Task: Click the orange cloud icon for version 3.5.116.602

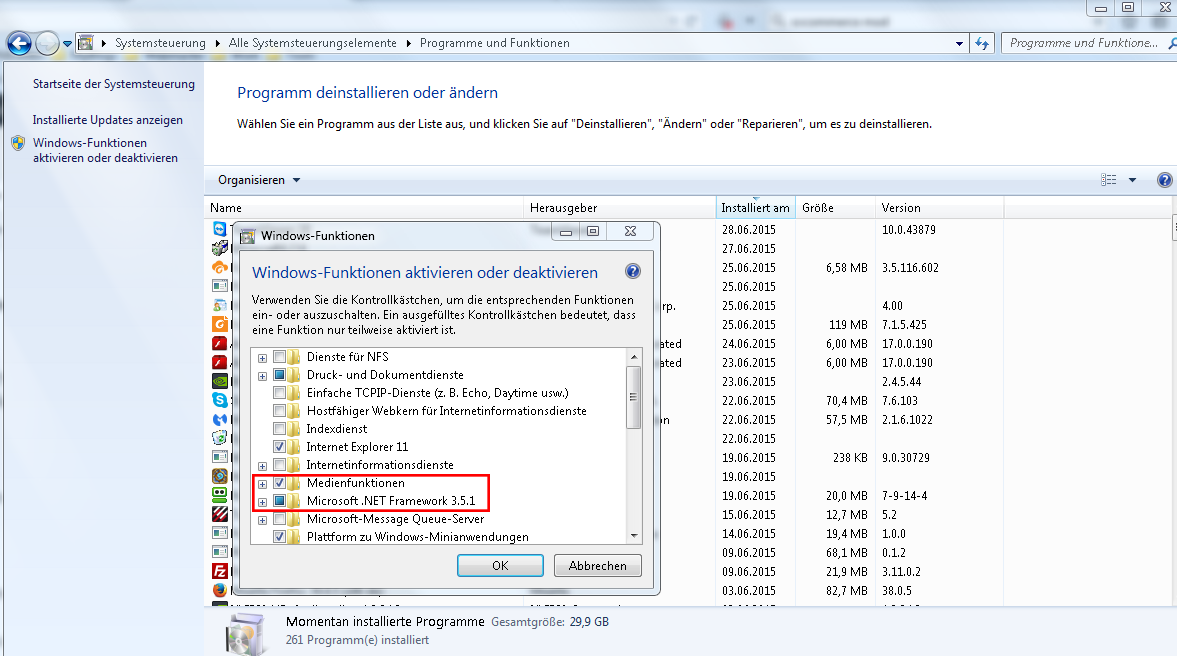Action: click(x=220, y=267)
